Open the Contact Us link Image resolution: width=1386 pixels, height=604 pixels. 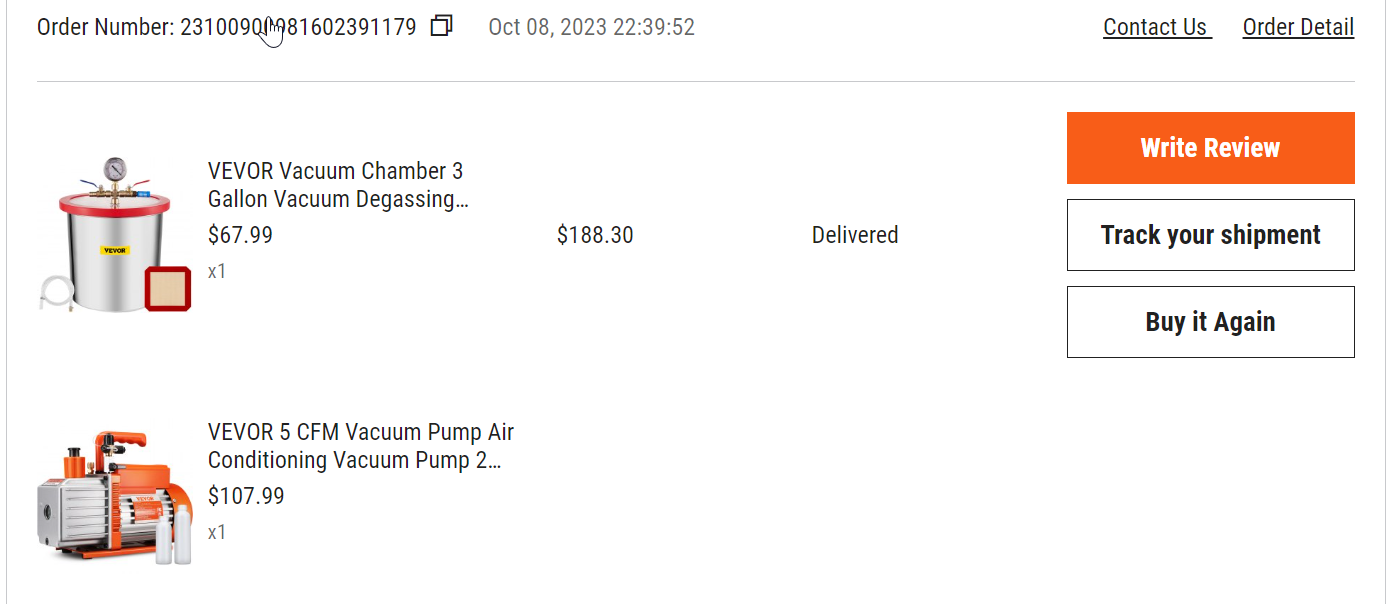pyautogui.click(x=1157, y=27)
